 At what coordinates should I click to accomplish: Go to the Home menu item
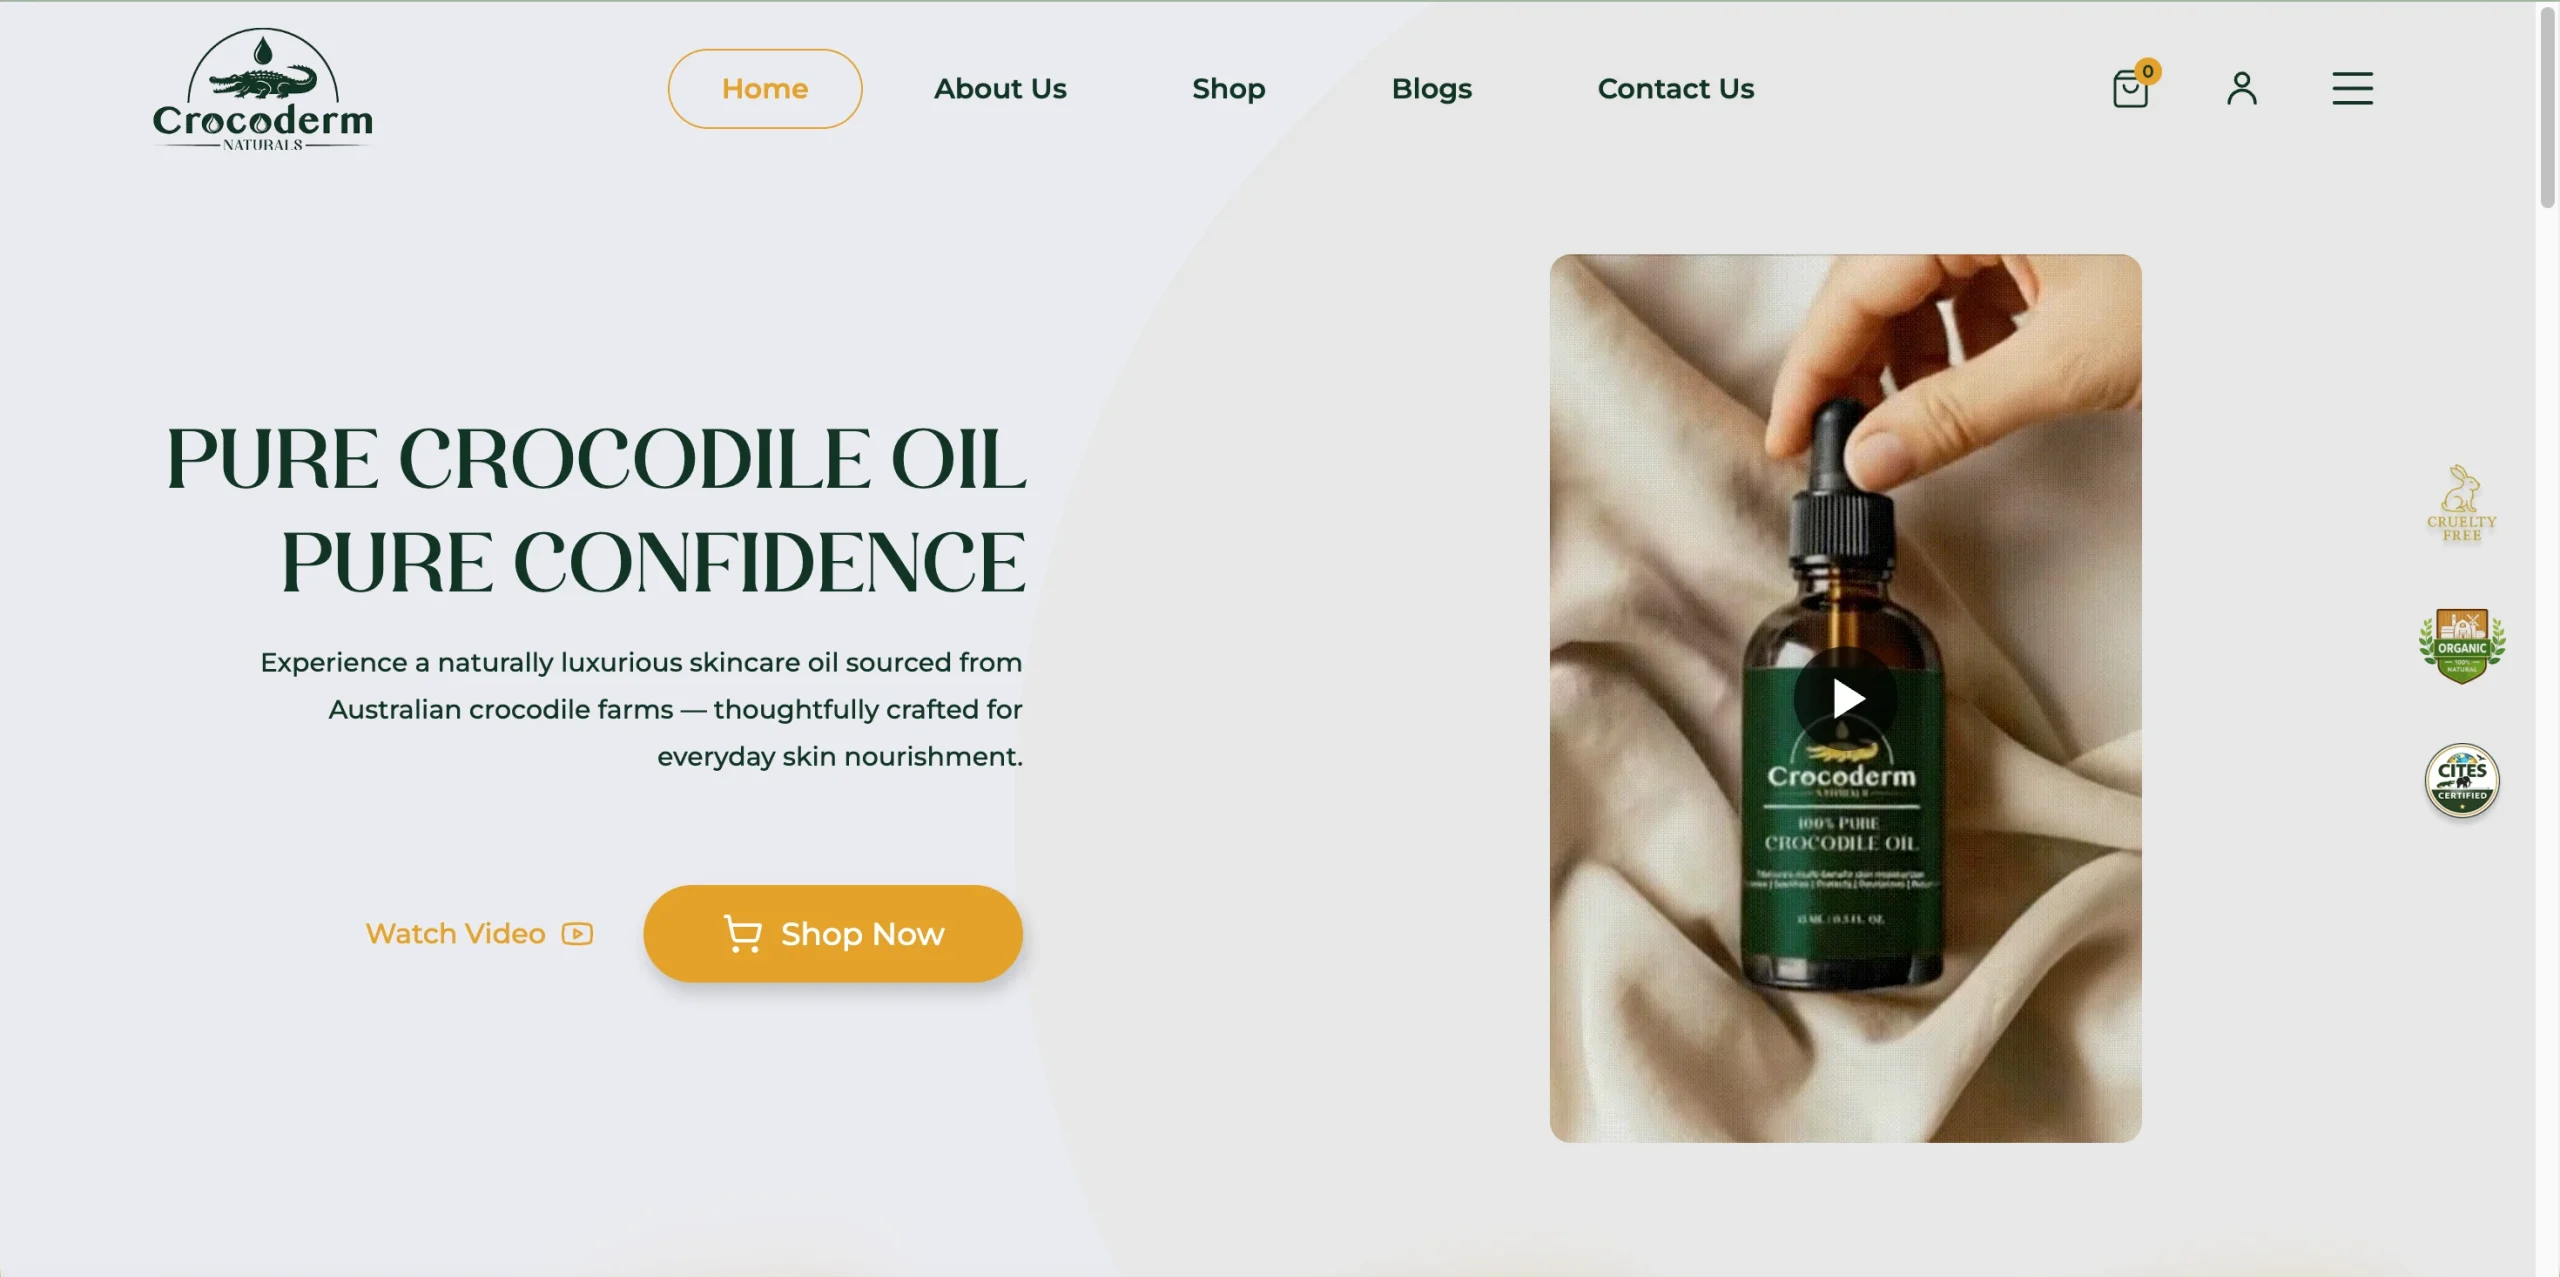pos(765,89)
